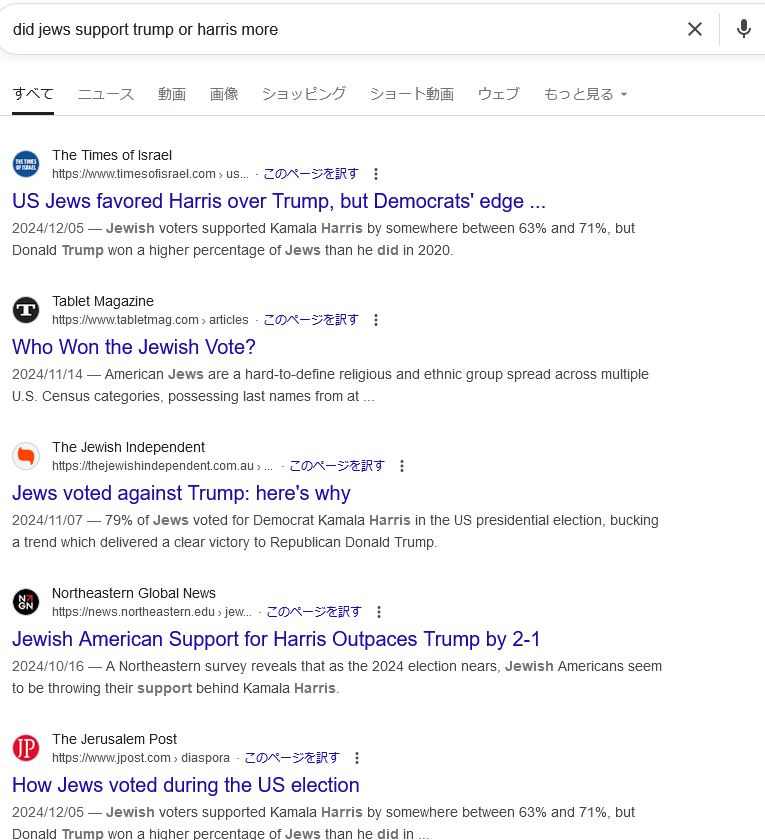Click the 'American Jews are a hard-to-define' snippet
Viewport: 765px width, 840px height.
point(330,385)
